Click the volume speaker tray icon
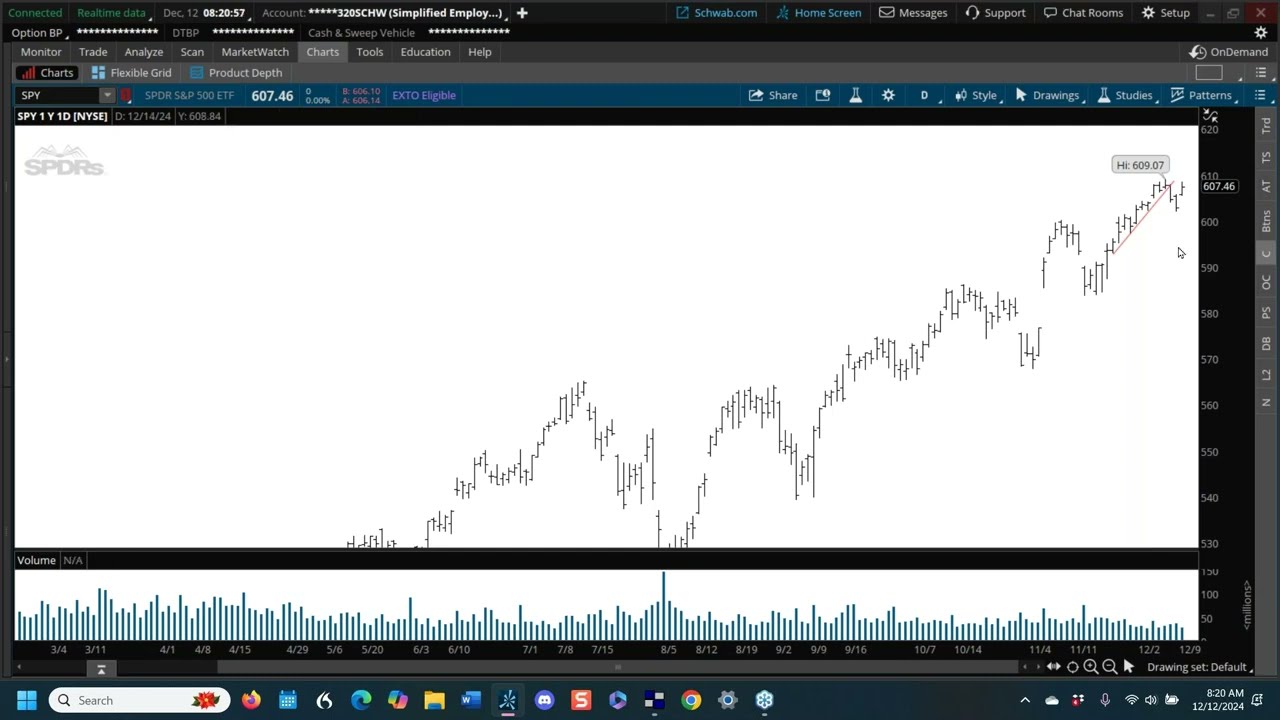Viewport: 1280px width, 720px height. tap(1150, 700)
